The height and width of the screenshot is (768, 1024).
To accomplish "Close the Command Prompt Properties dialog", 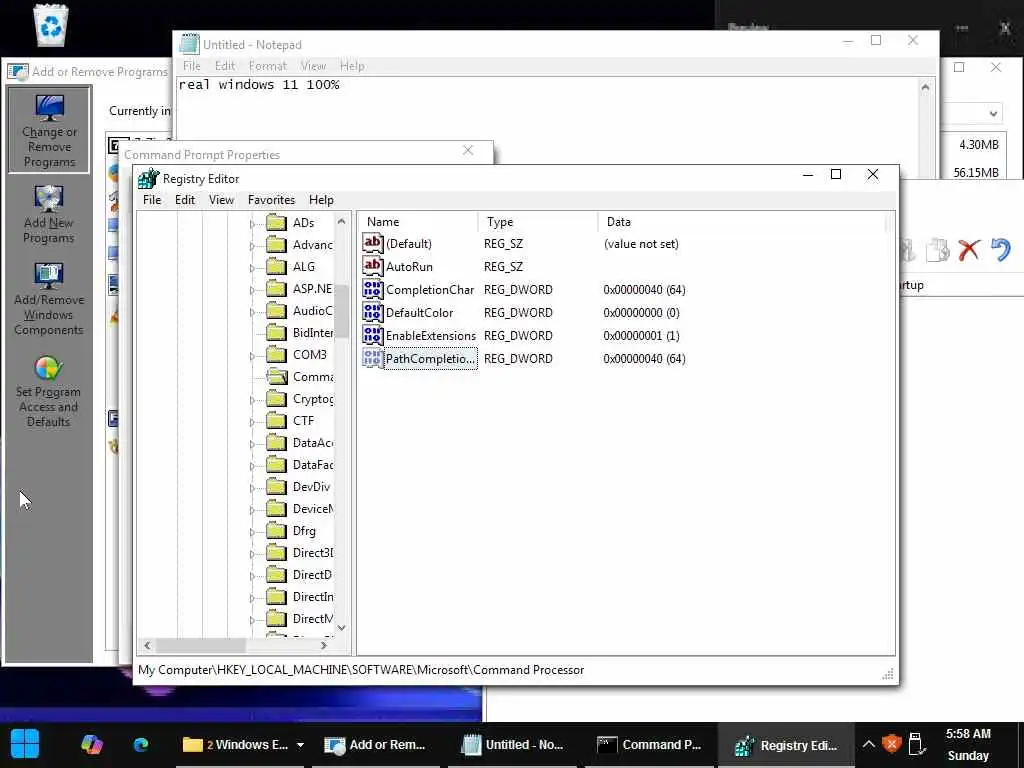I will [x=468, y=151].
